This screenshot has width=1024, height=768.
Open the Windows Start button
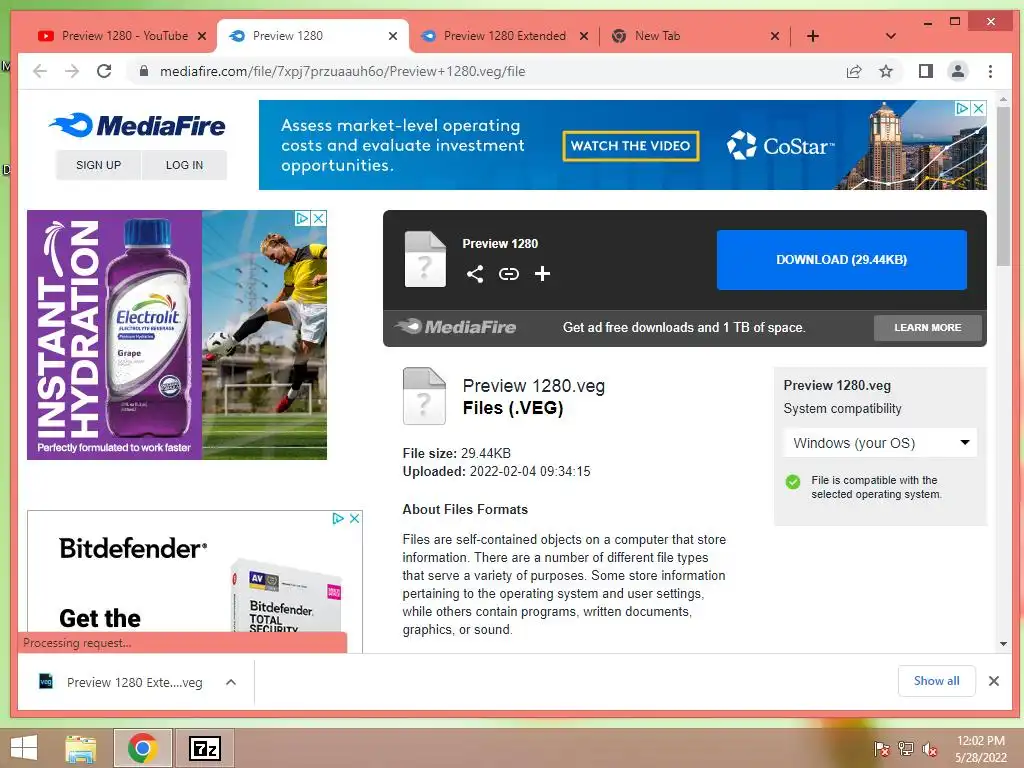(x=24, y=748)
